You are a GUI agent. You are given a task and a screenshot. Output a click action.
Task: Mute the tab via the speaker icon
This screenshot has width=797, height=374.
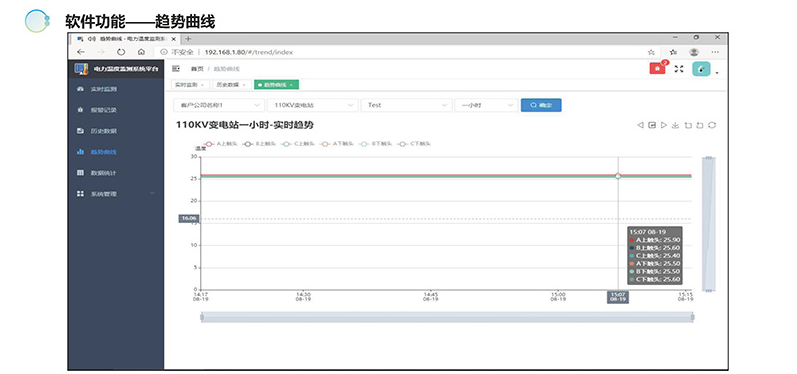click(92, 39)
